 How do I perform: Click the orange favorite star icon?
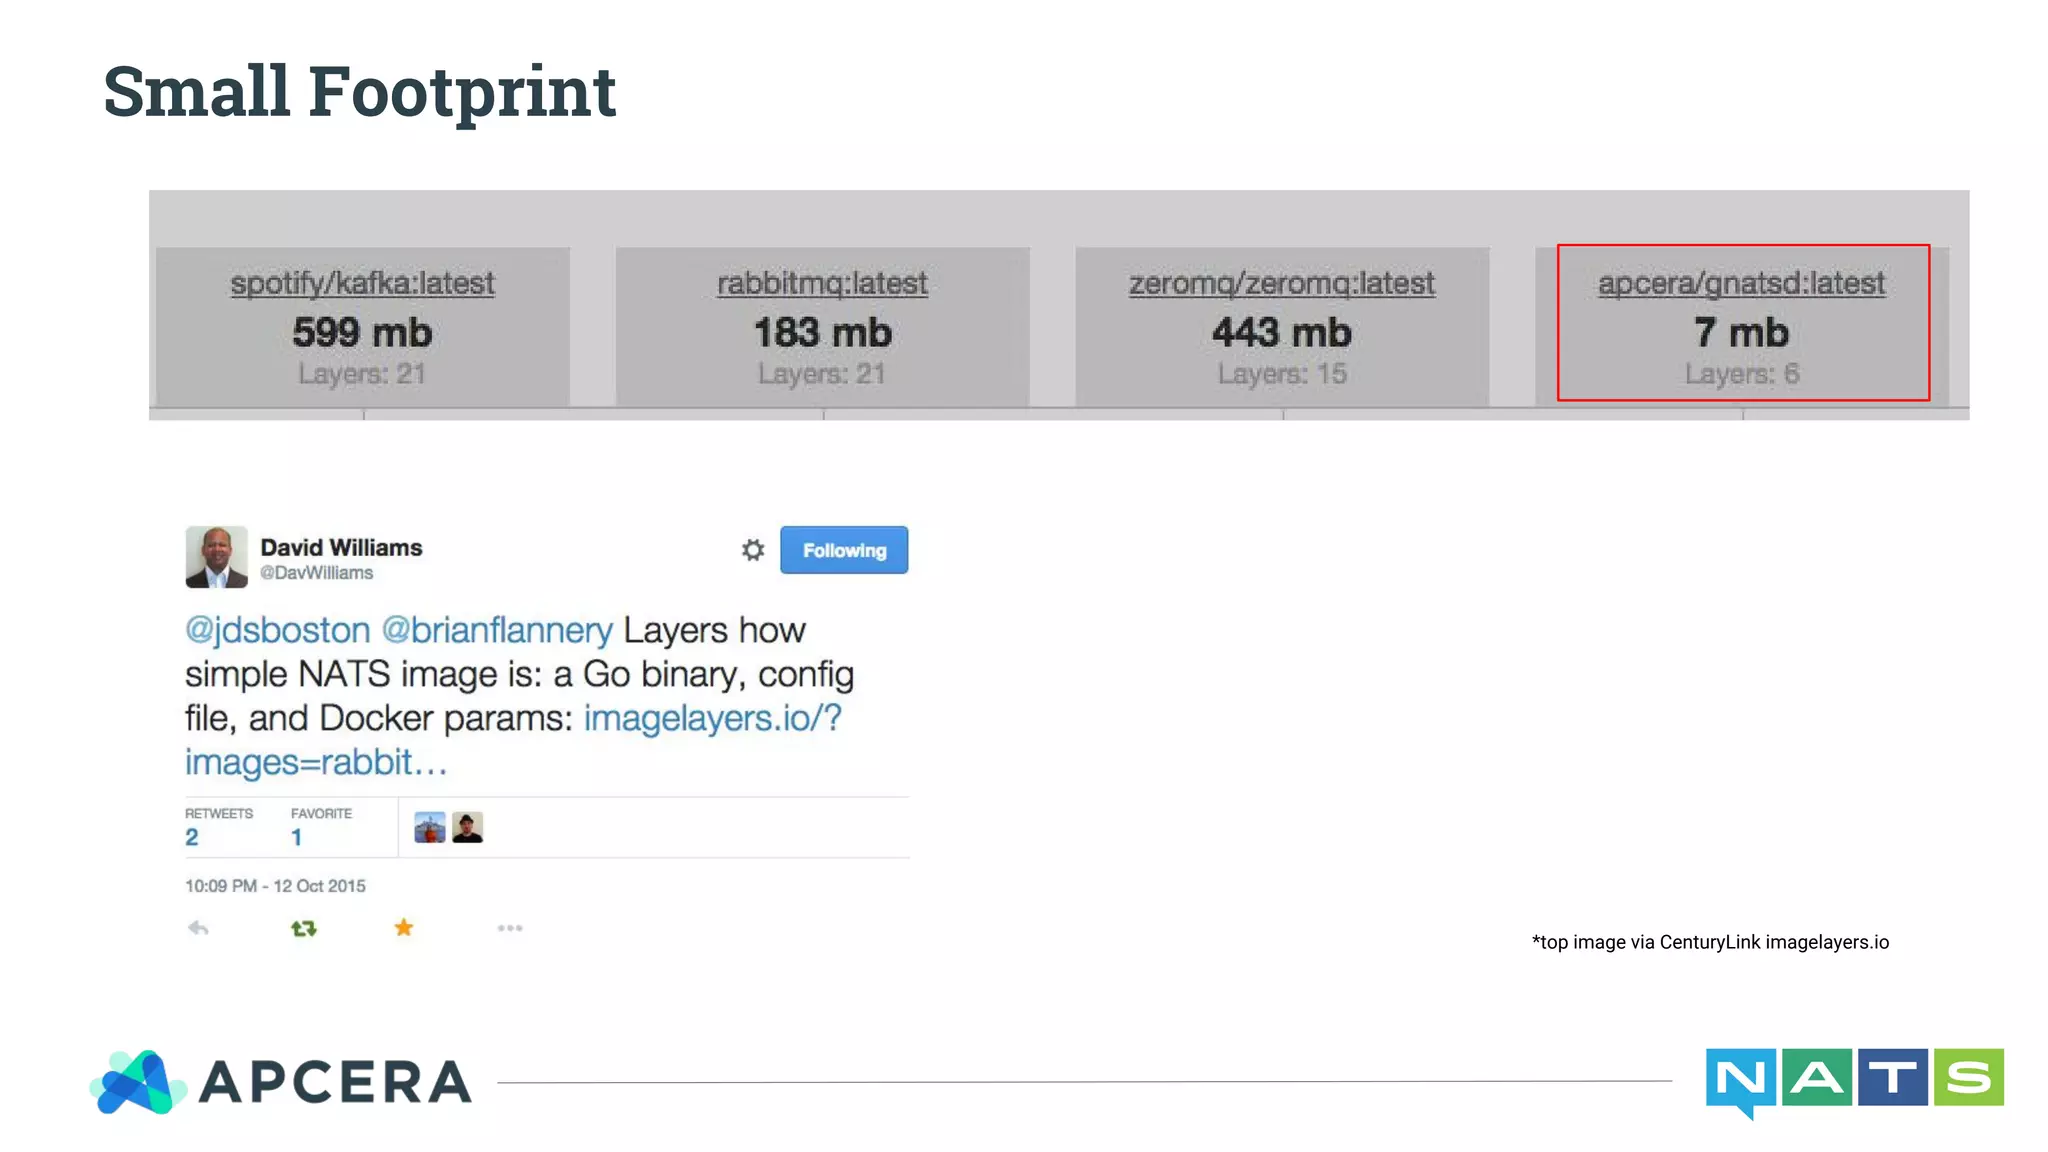[404, 928]
